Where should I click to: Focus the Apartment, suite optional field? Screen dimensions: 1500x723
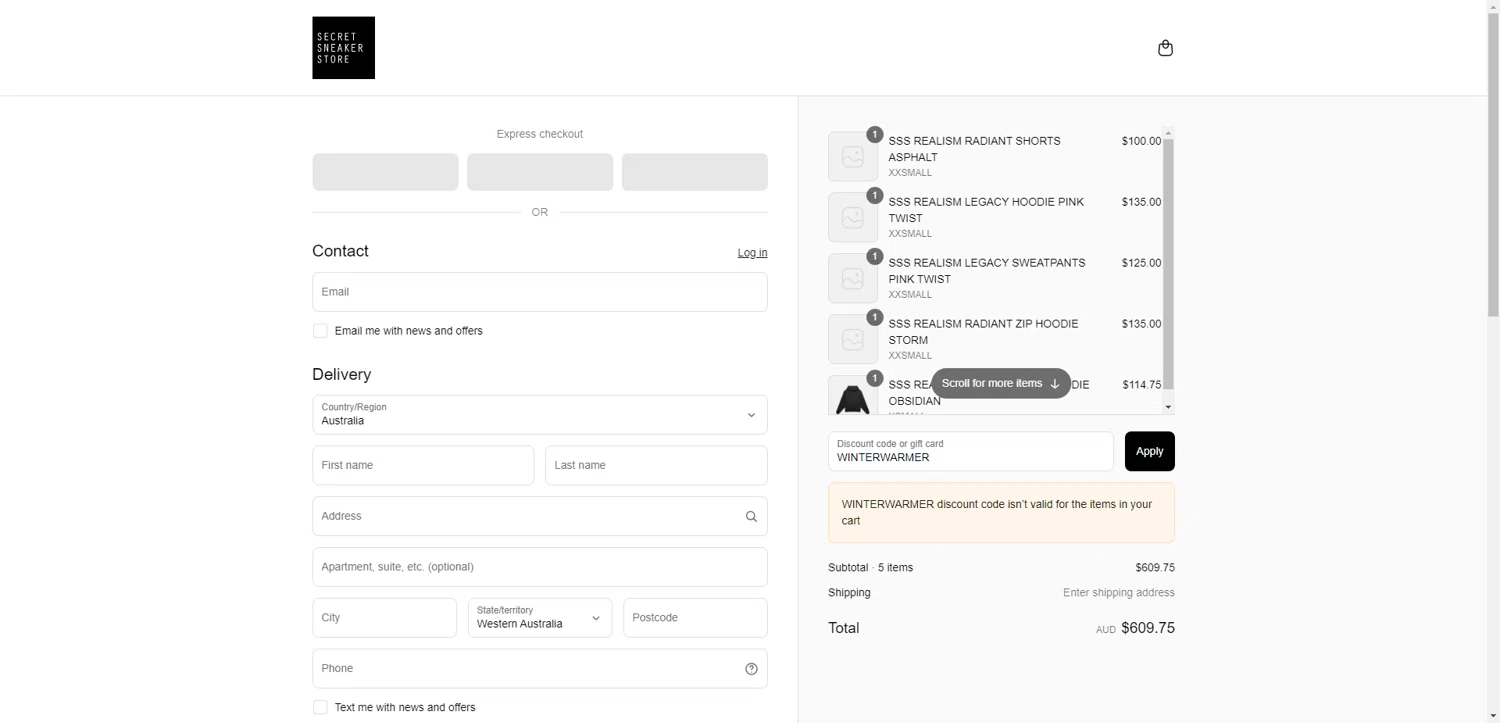[x=540, y=567]
